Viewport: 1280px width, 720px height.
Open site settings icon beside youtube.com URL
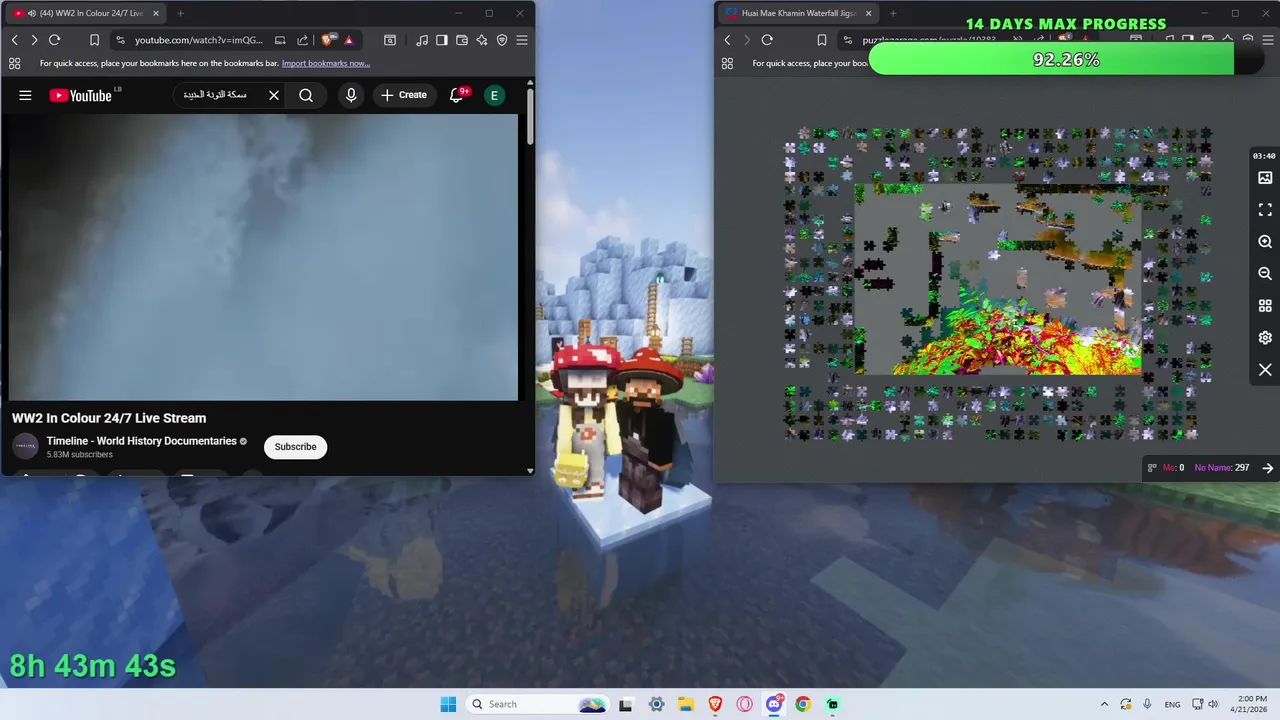pyautogui.click(x=120, y=40)
